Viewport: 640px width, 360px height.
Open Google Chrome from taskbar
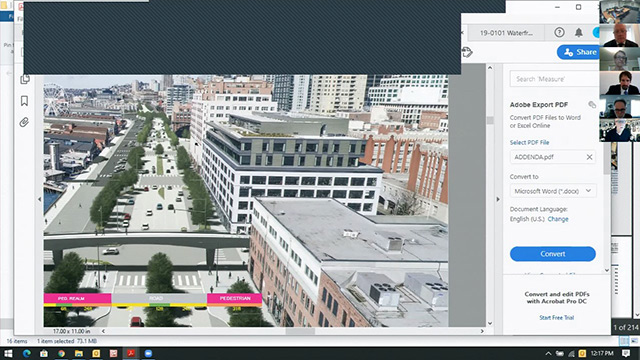tap(61, 353)
